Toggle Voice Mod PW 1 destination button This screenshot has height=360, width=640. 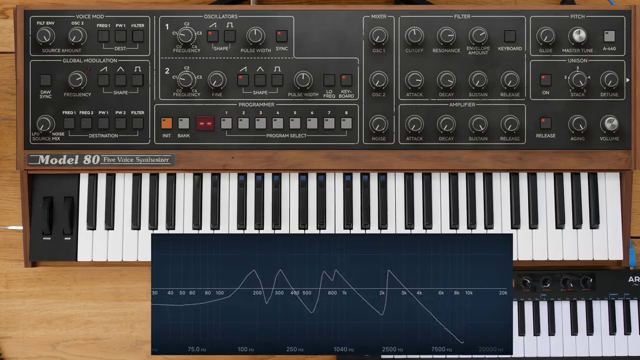pos(120,36)
